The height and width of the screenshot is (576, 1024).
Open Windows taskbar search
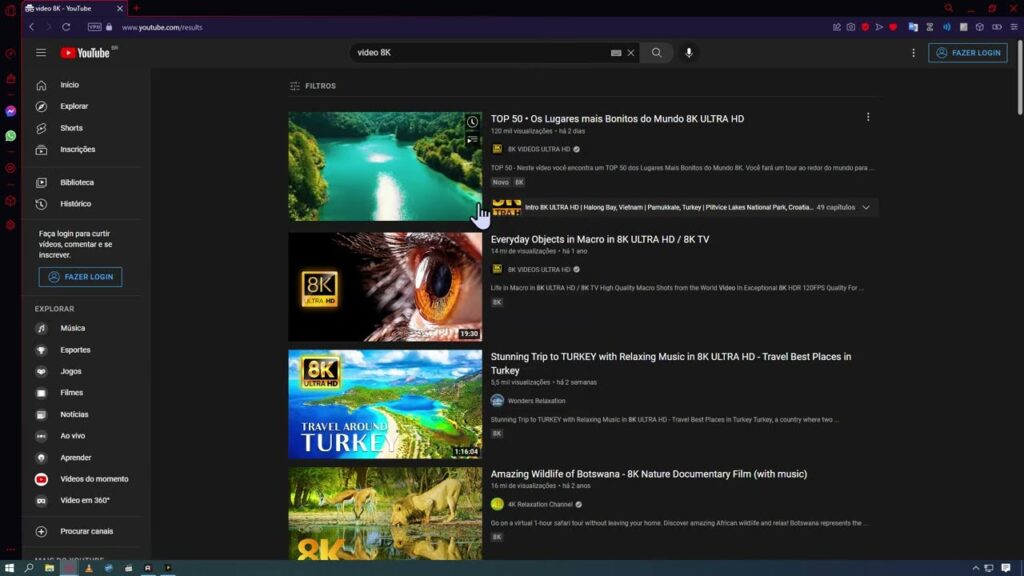[x=29, y=568]
